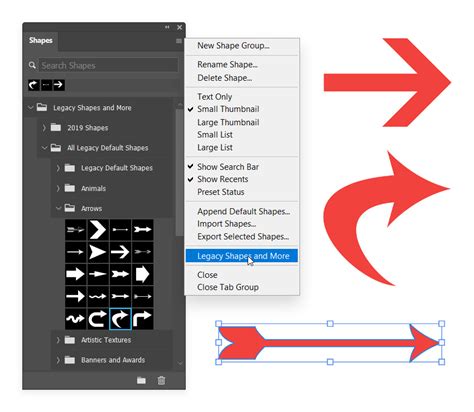Select the thick block arrow thumbnail
This screenshot has height=412, width=474.
(x=76, y=274)
